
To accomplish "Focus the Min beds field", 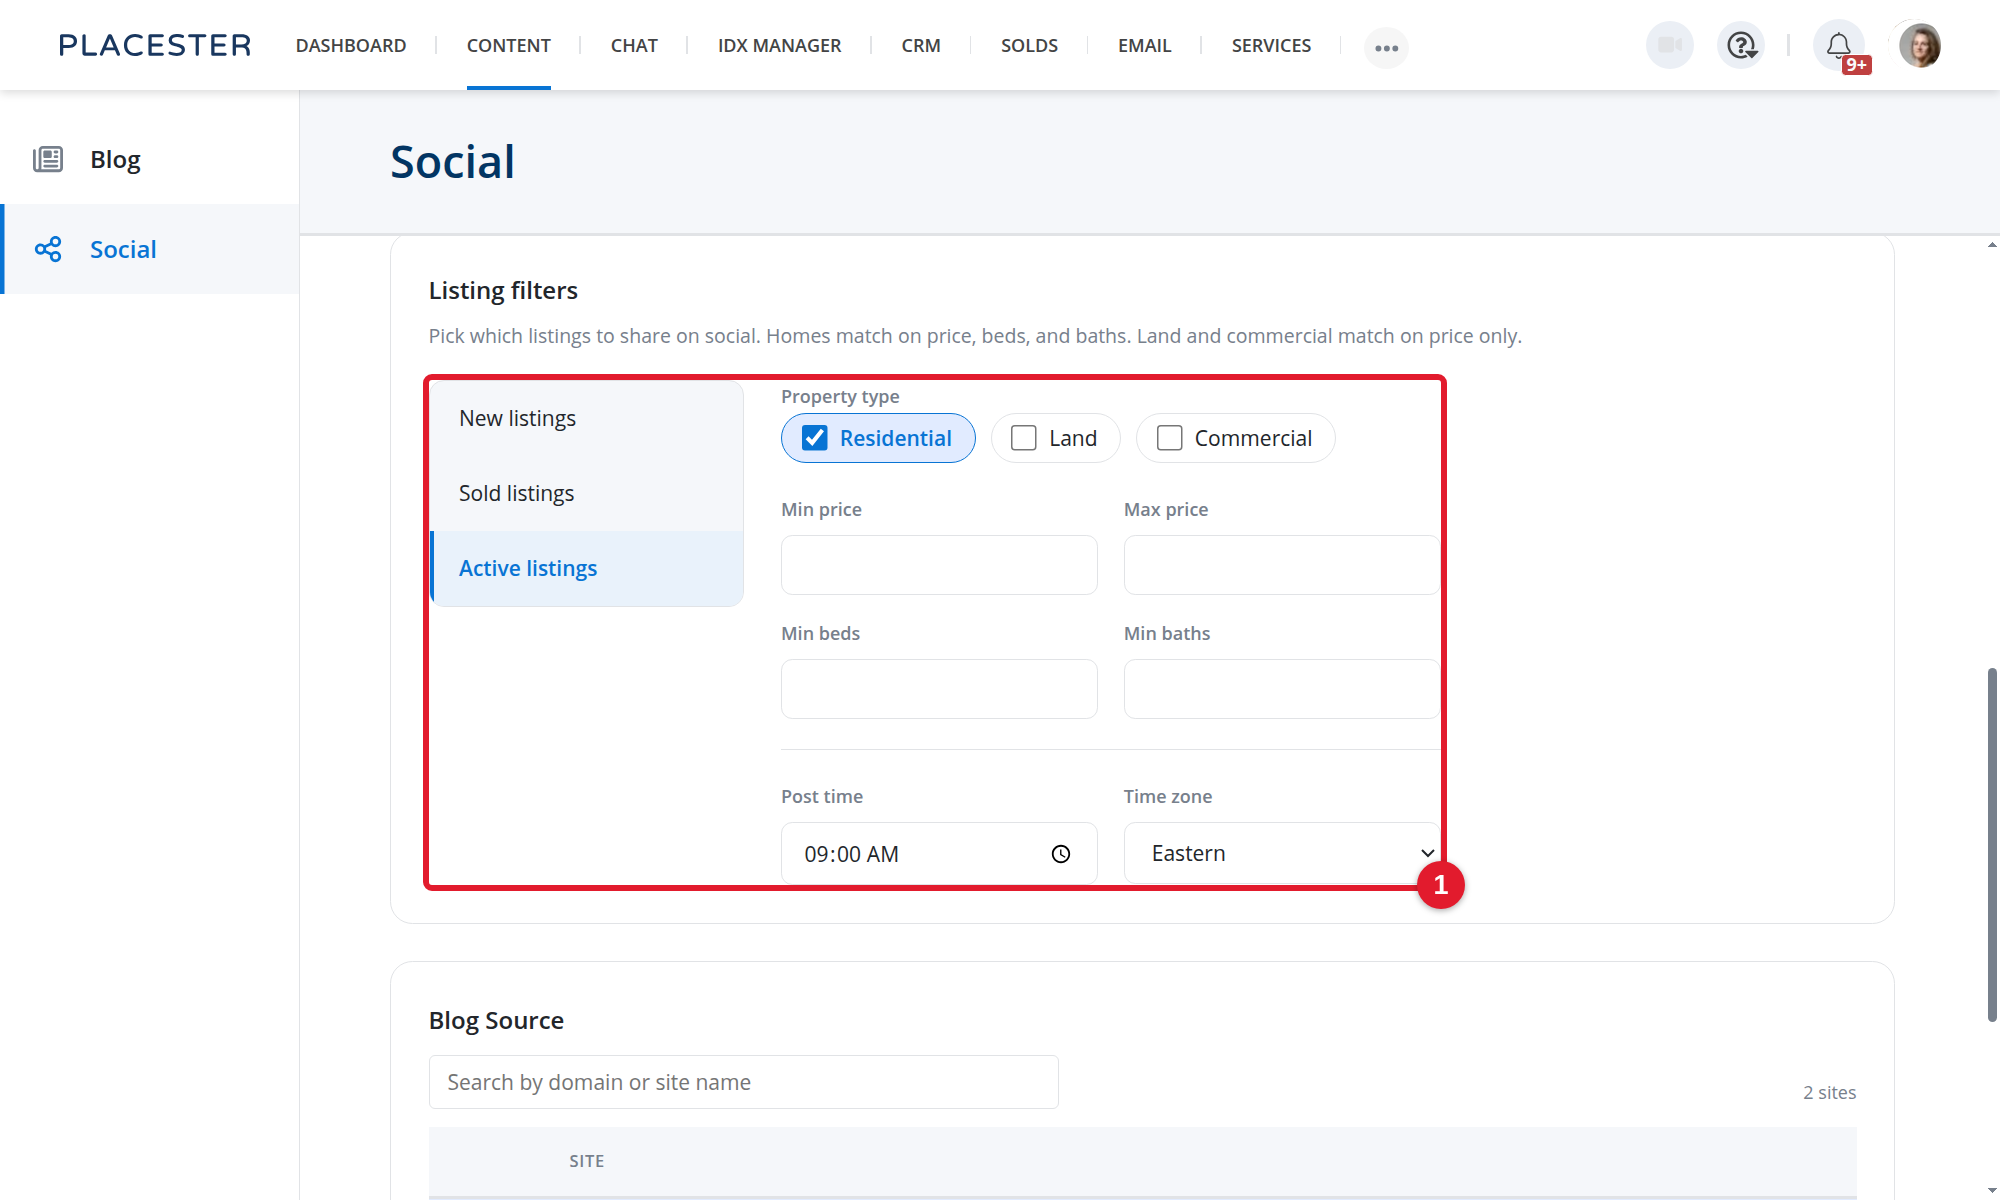I will click(x=939, y=689).
